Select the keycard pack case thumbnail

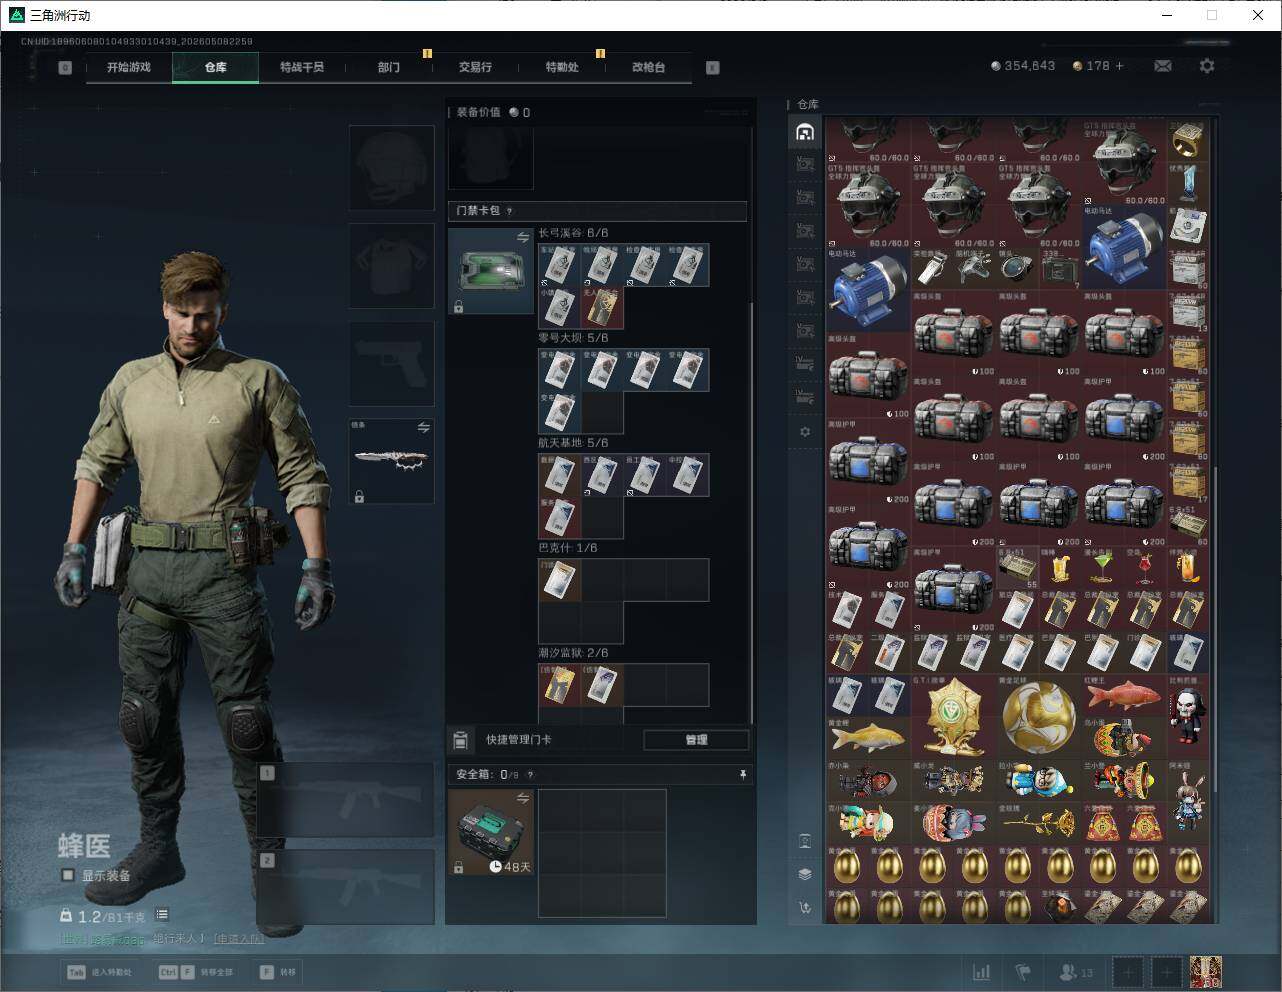pos(490,271)
